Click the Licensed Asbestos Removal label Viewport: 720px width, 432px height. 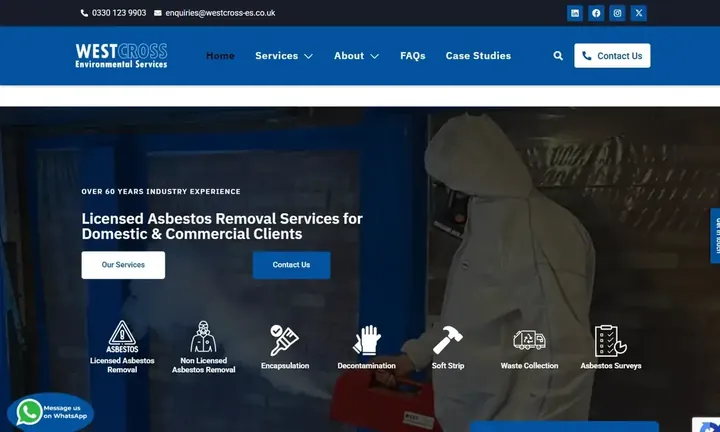[122, 365]
